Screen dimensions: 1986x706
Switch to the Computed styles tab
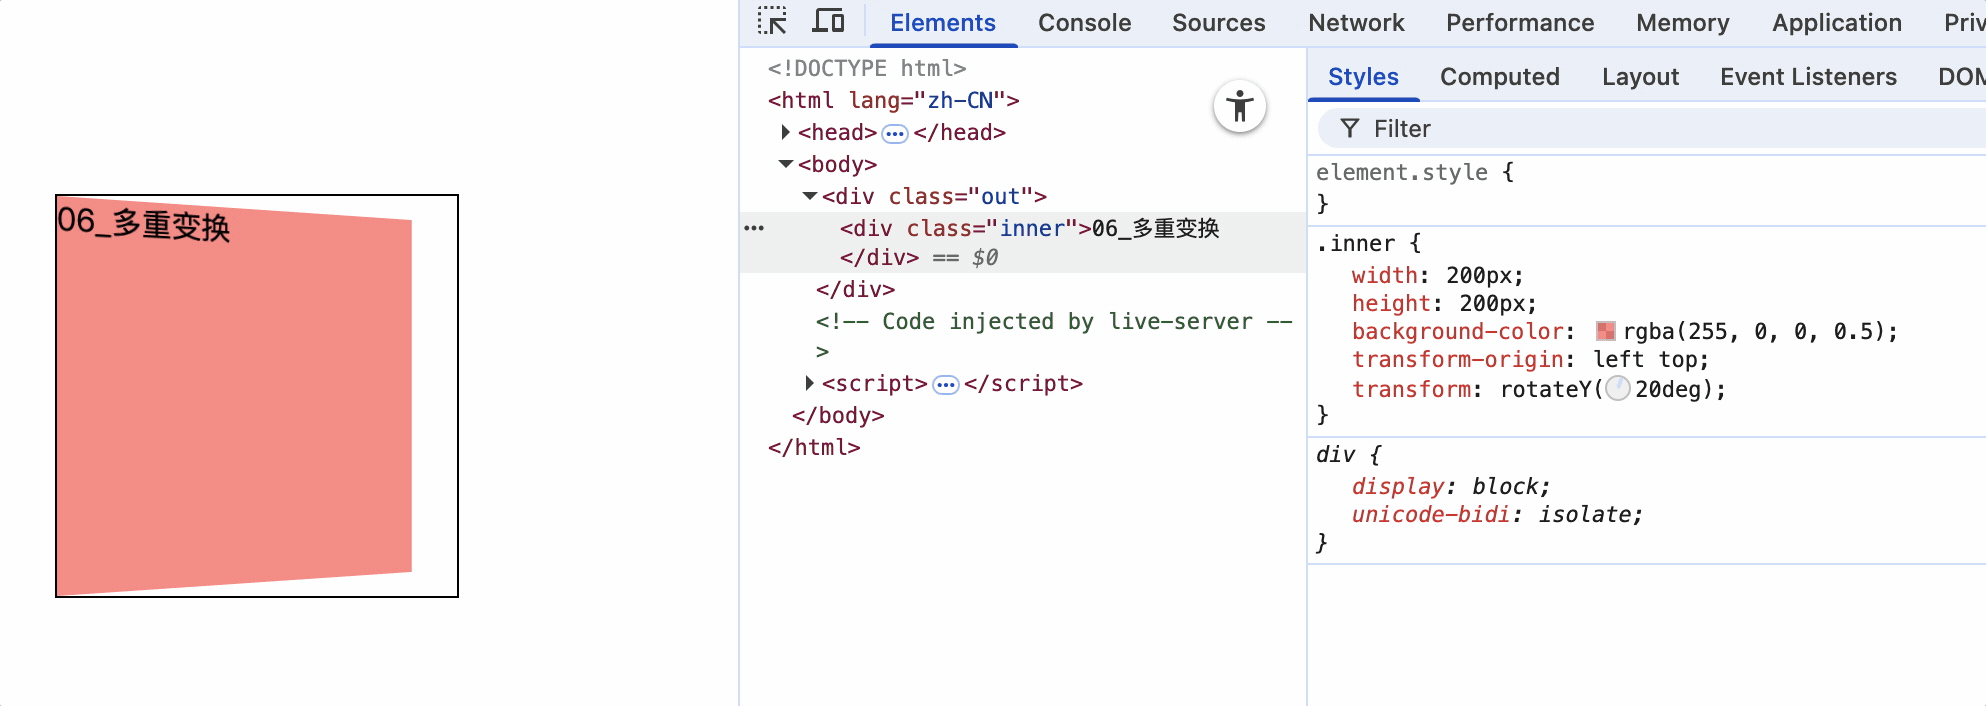click(1499, 77)
